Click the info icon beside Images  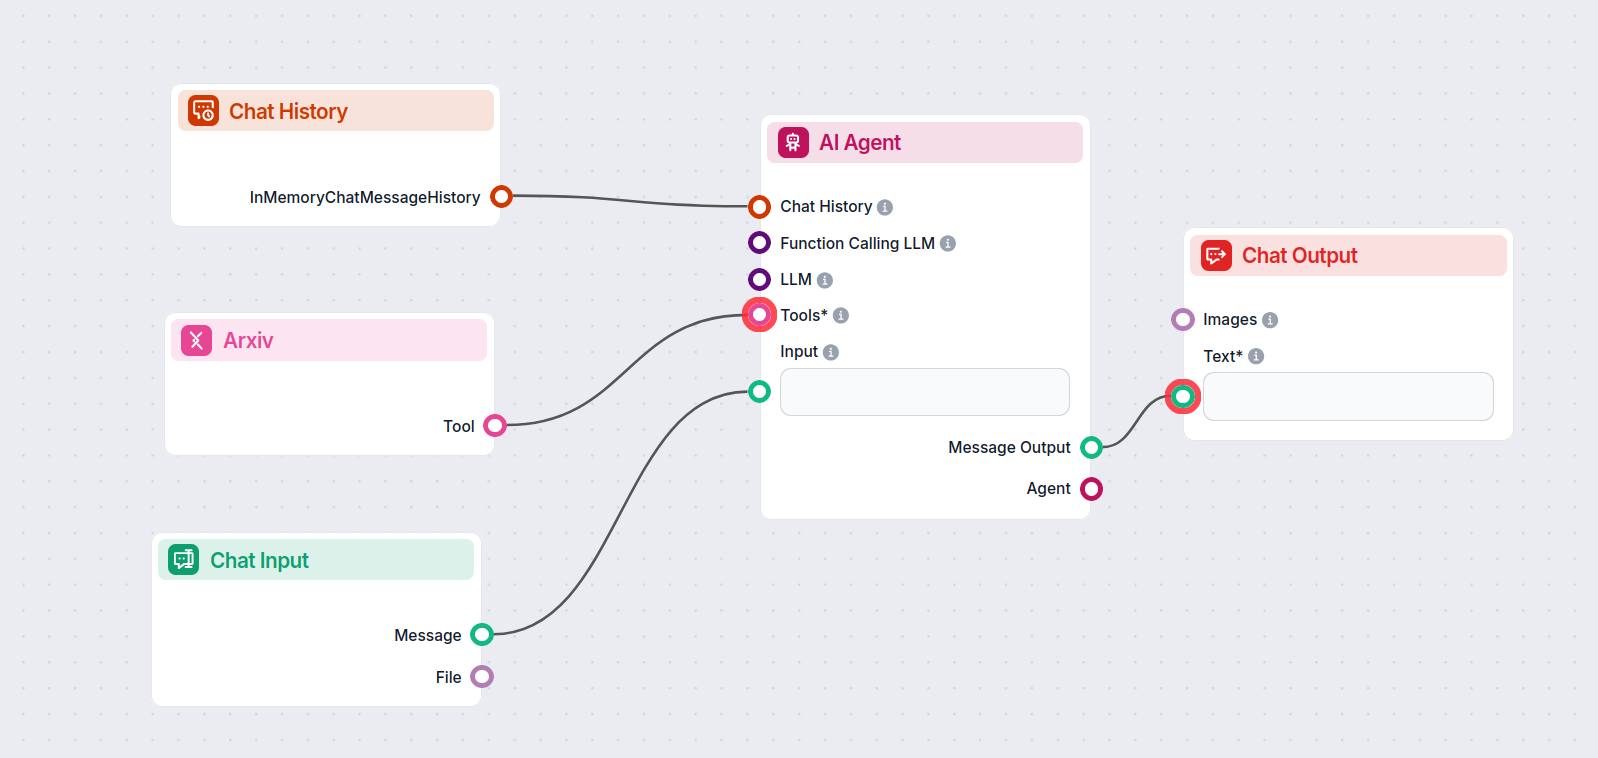tap(1270, 319)
